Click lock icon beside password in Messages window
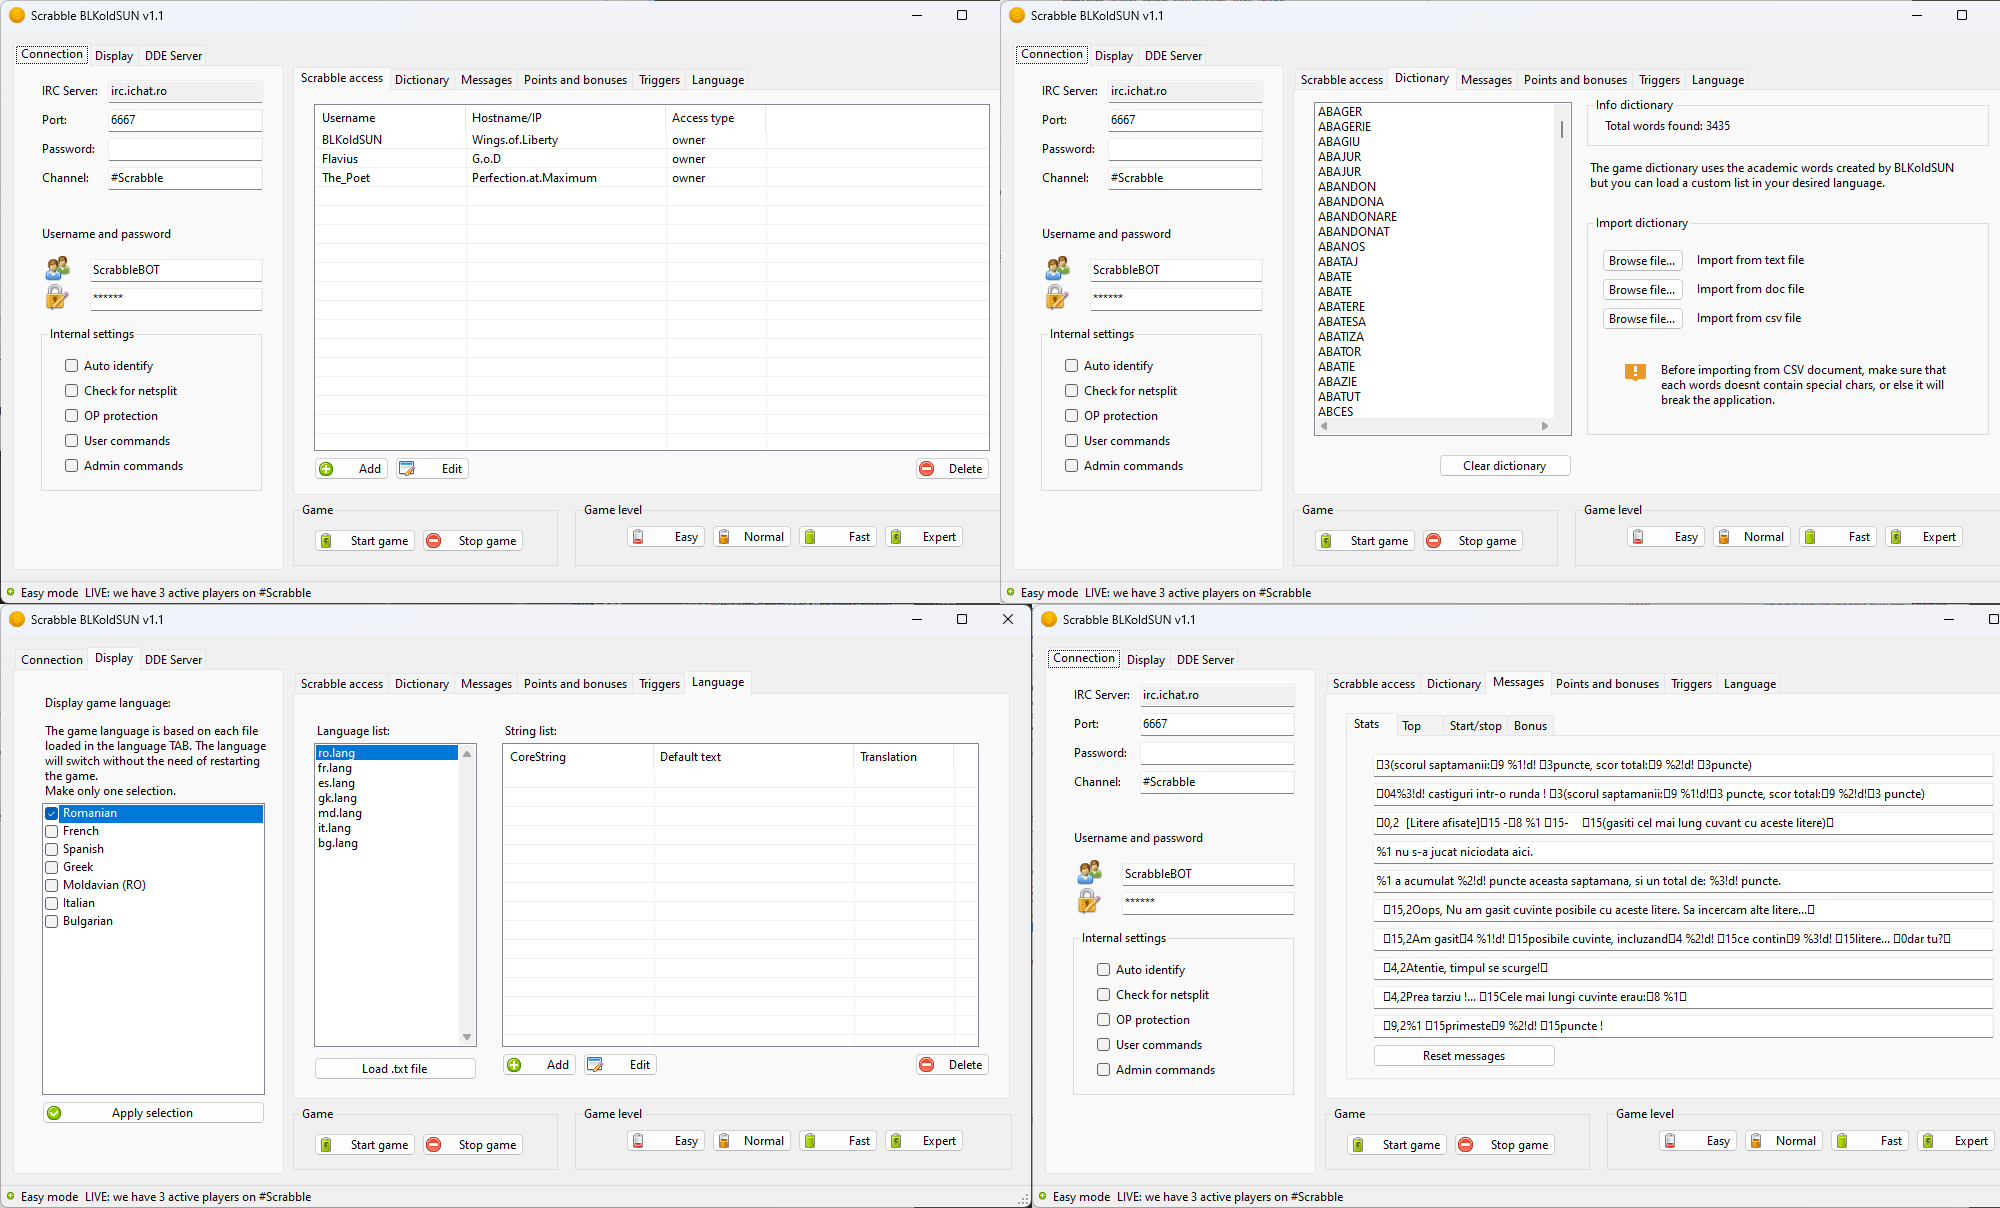This screenshot has height=1208, width=2000. tap(1089, 901)
